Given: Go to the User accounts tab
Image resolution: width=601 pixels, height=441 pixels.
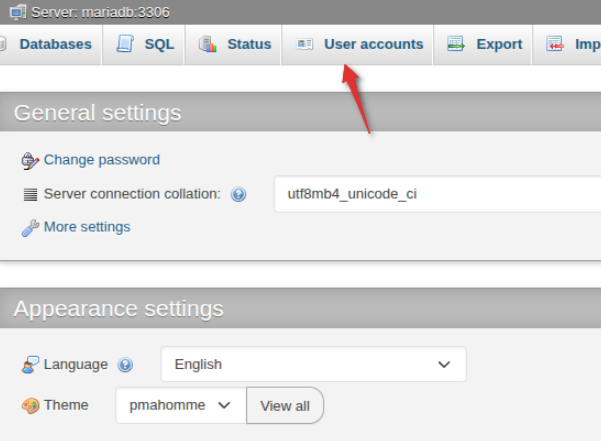Looking at the screenshot, I should (x=358, y=44).
